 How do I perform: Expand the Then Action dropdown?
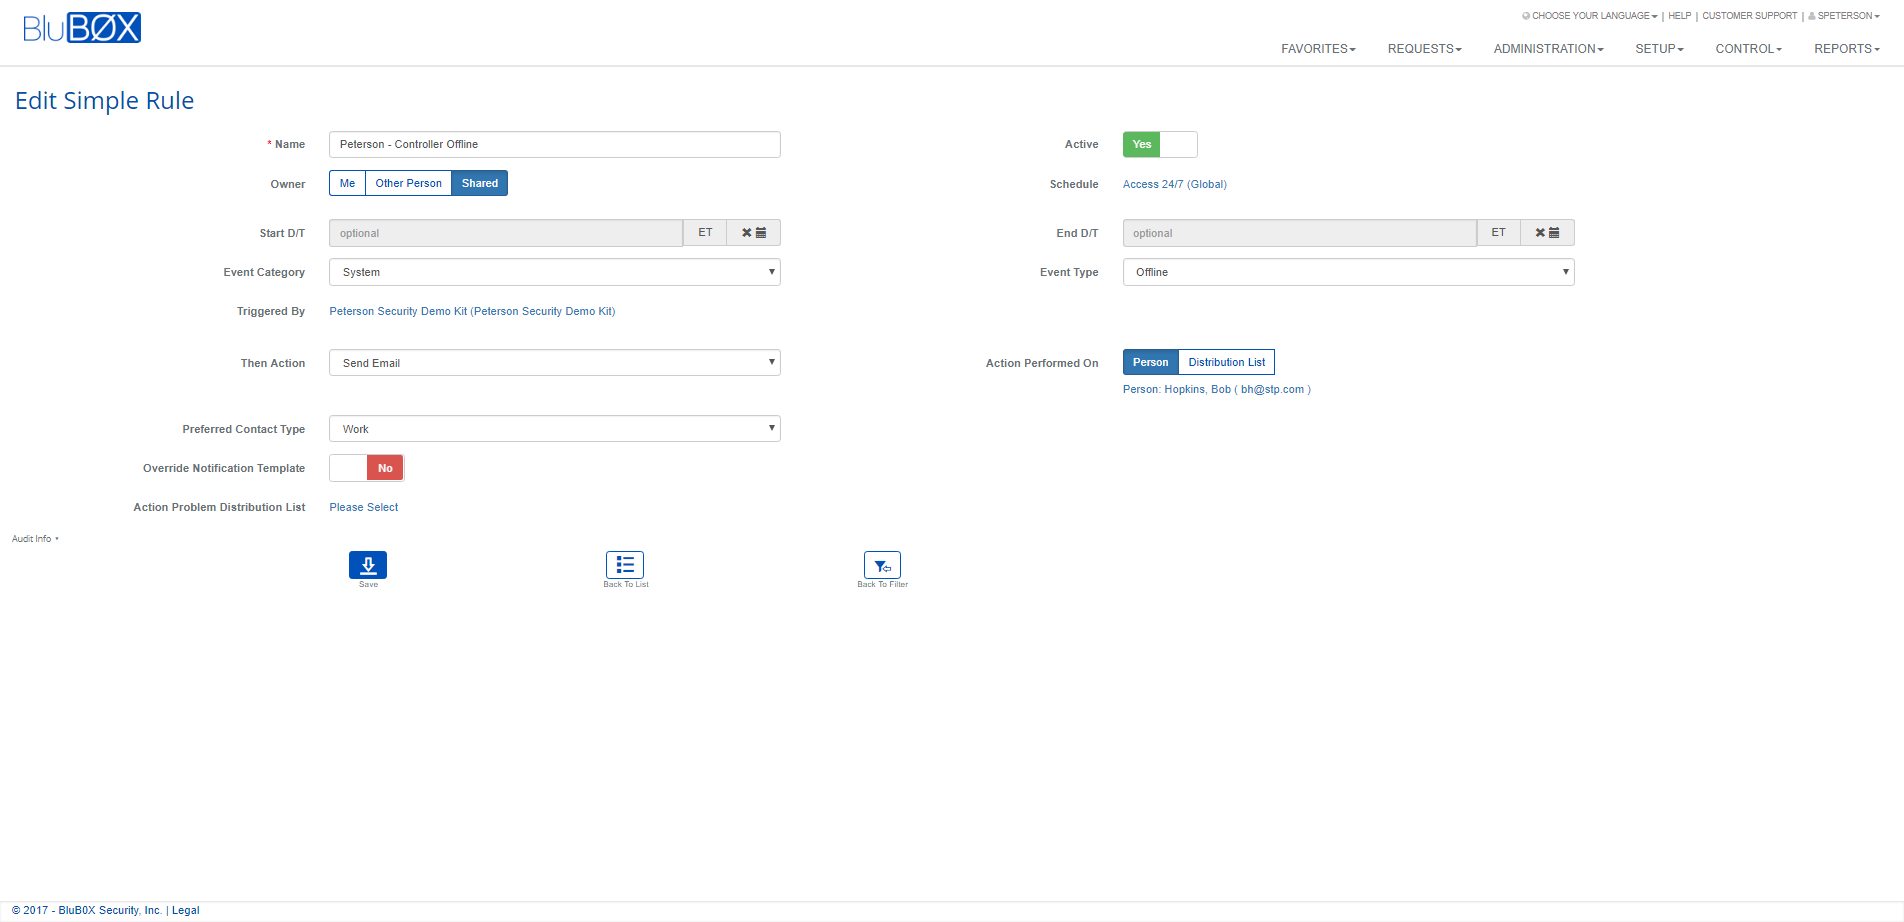point(554,363)
